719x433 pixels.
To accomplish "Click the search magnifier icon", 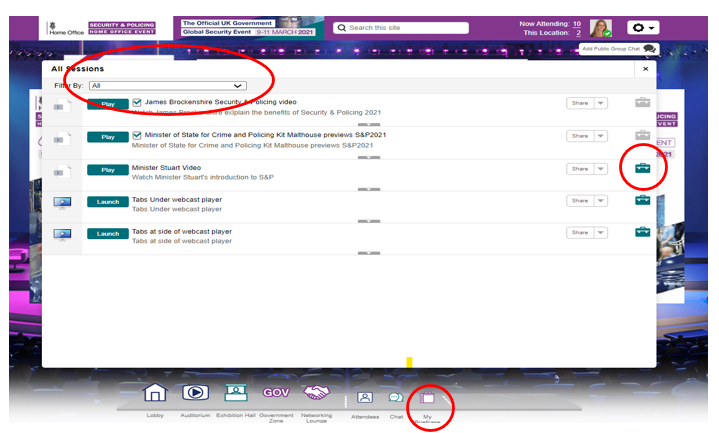I will click(342, 28).
